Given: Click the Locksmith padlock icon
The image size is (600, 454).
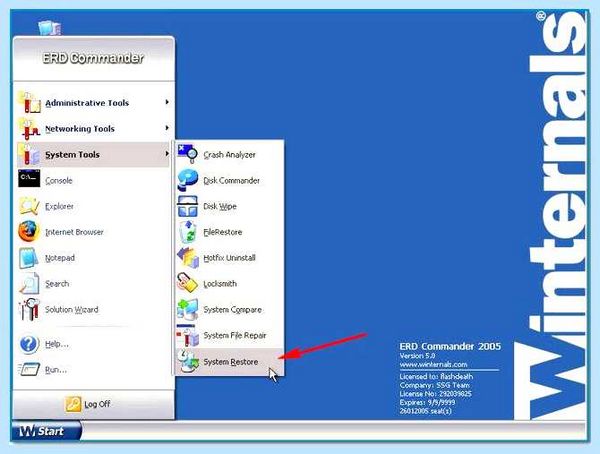Looking at the screenshot, I should [188, 283].
